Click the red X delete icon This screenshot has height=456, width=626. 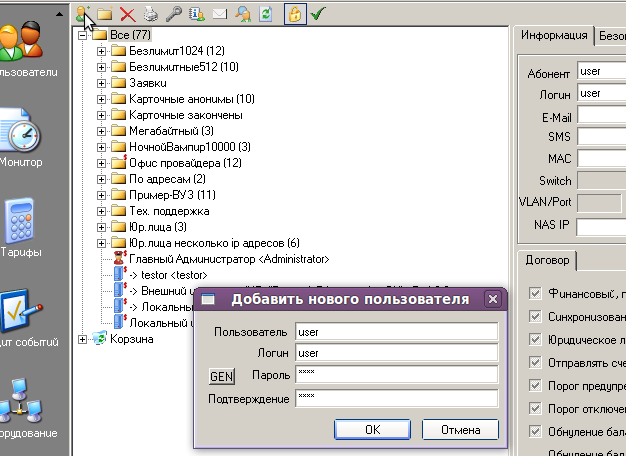[x=127, y=14]
